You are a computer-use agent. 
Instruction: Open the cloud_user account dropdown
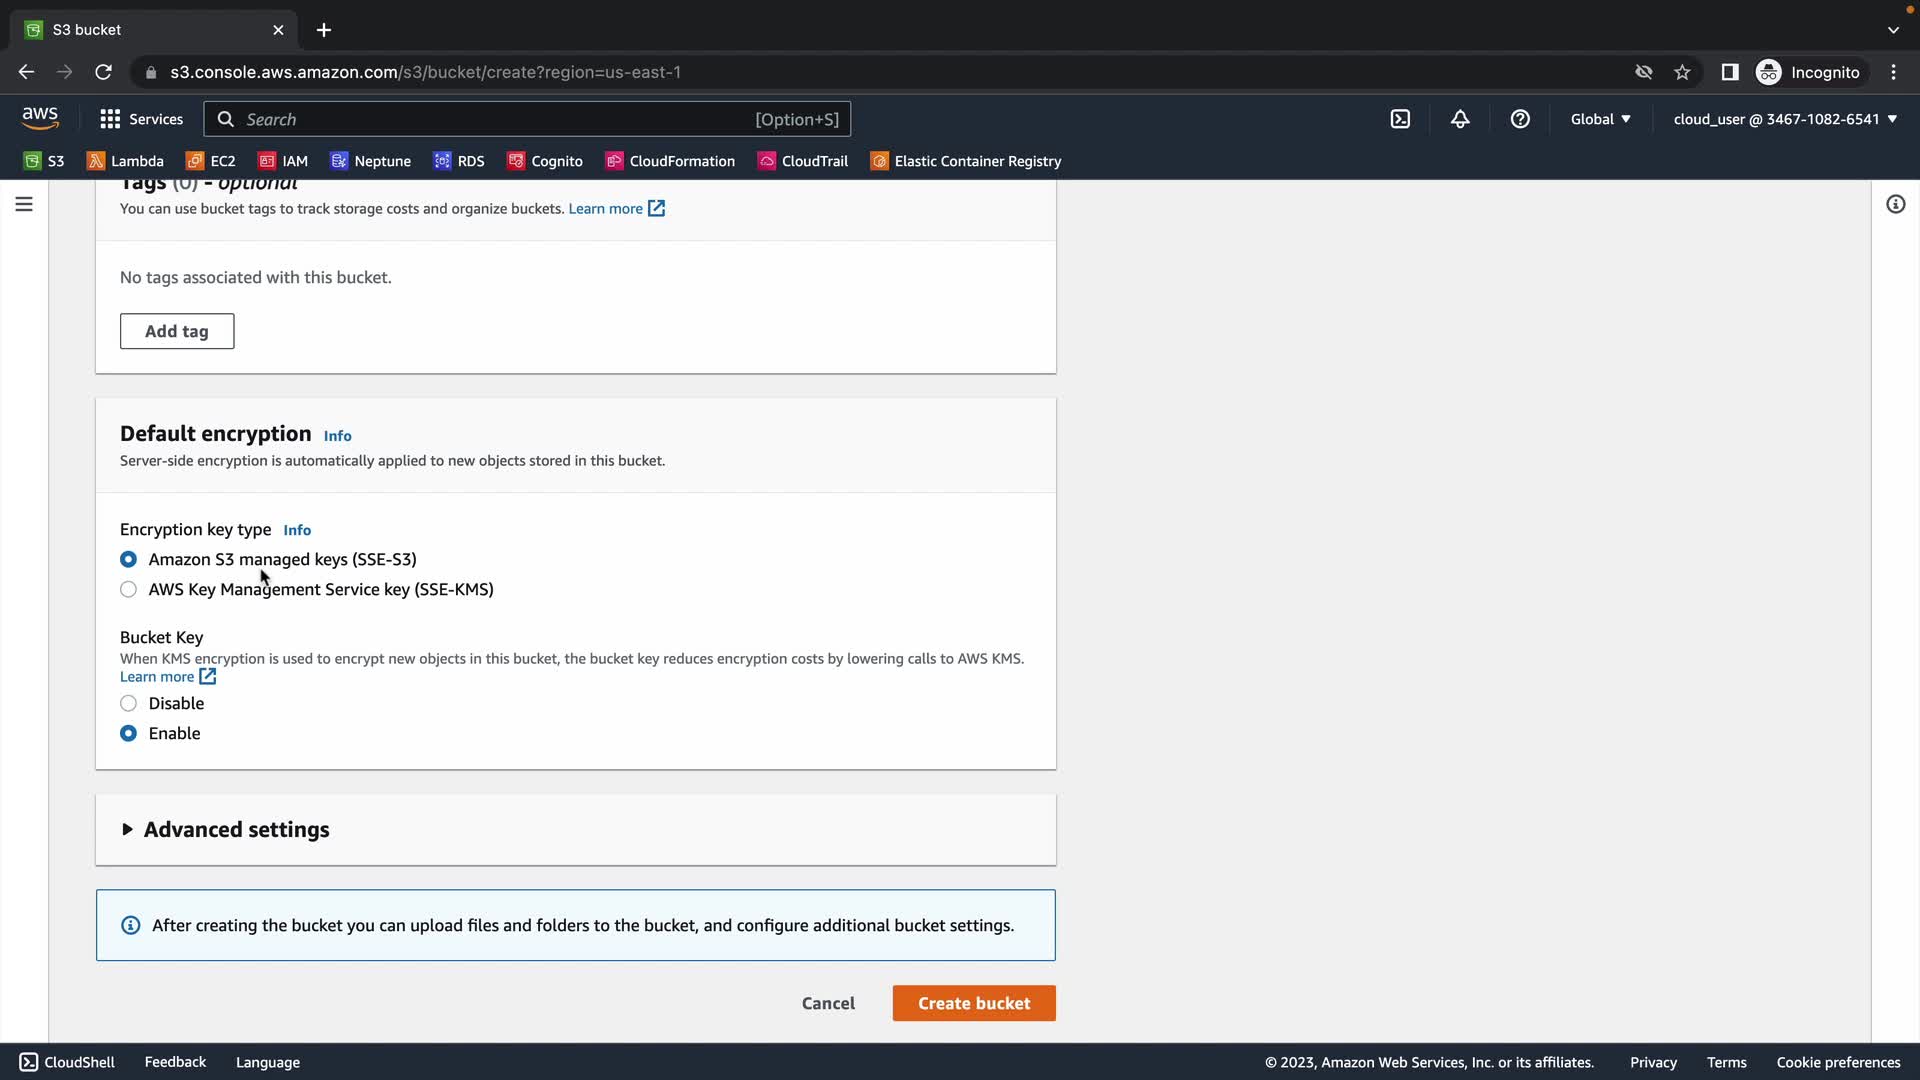1785,119
